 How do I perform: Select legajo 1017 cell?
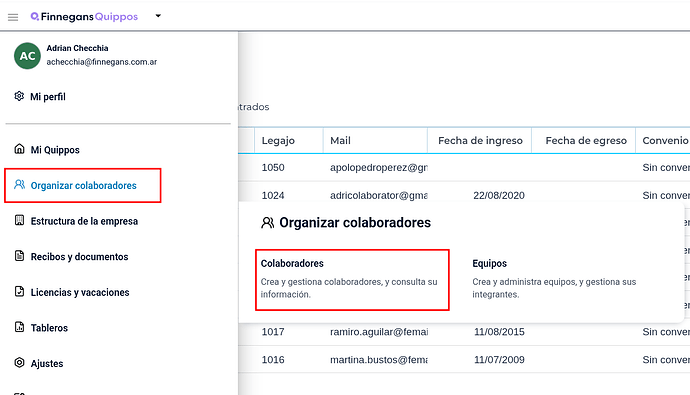coord(273,332)
